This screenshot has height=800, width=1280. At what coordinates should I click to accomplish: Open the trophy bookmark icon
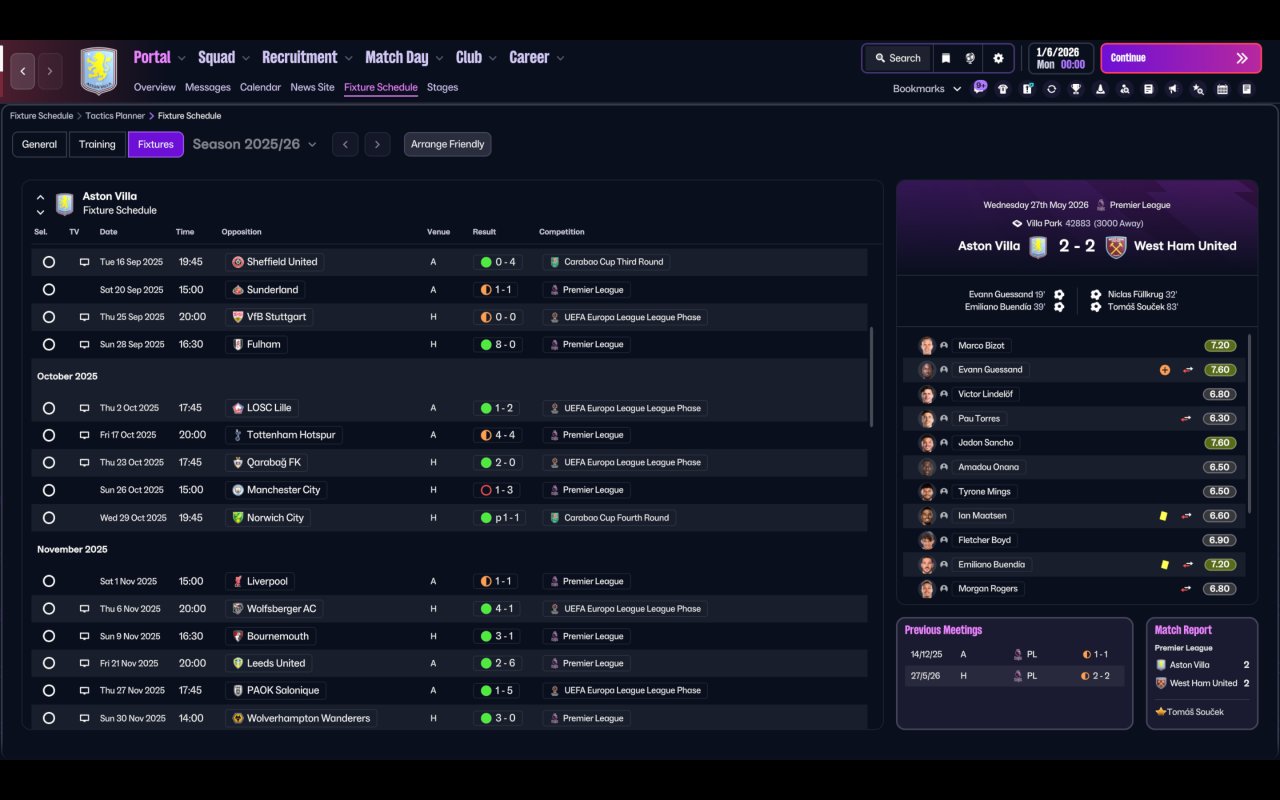(x=1076, y=89)
